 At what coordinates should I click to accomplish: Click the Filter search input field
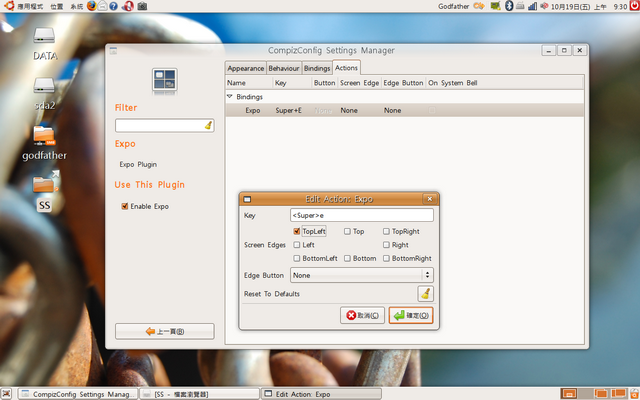coord(164,125)
